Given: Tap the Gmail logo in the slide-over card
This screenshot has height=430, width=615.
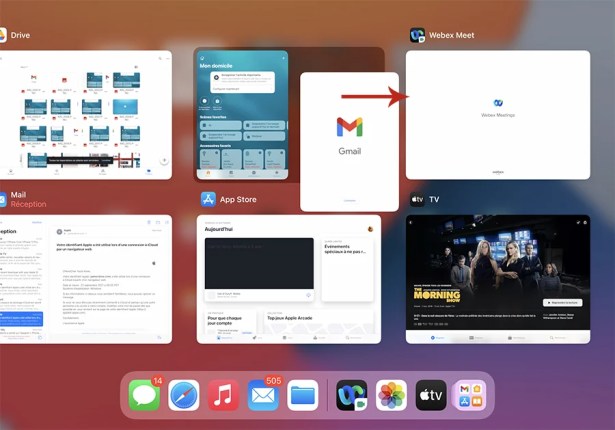Looking at the screenshot, I should click(x=349, y=127).
